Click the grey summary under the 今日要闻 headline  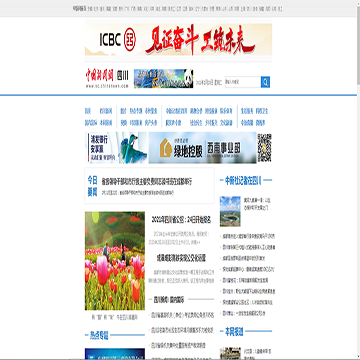138,193
